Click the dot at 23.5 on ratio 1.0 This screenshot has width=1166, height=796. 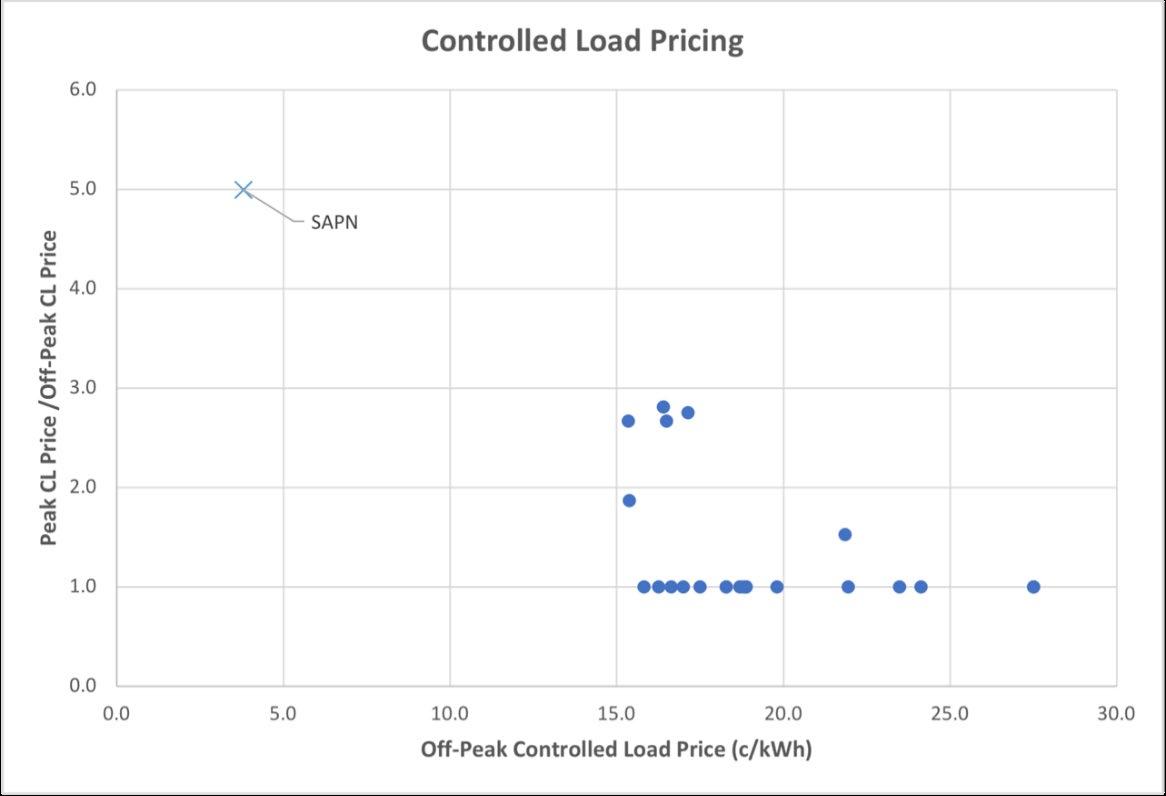tap(899, 587)
